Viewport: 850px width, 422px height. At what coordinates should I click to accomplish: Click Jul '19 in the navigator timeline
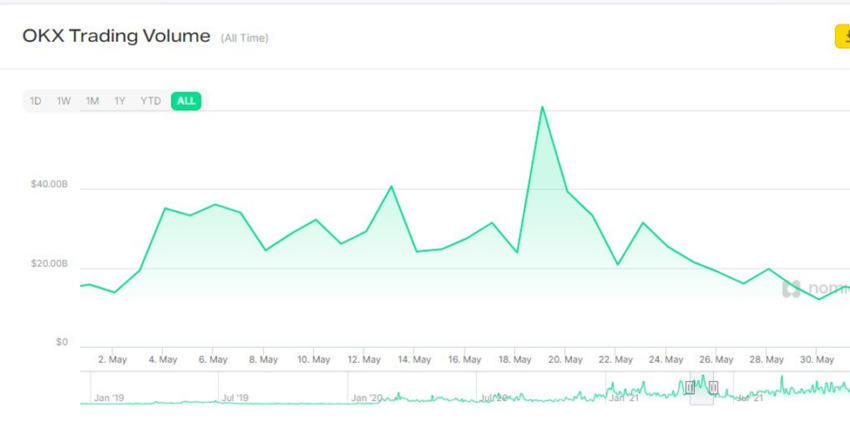coord(235,398)
